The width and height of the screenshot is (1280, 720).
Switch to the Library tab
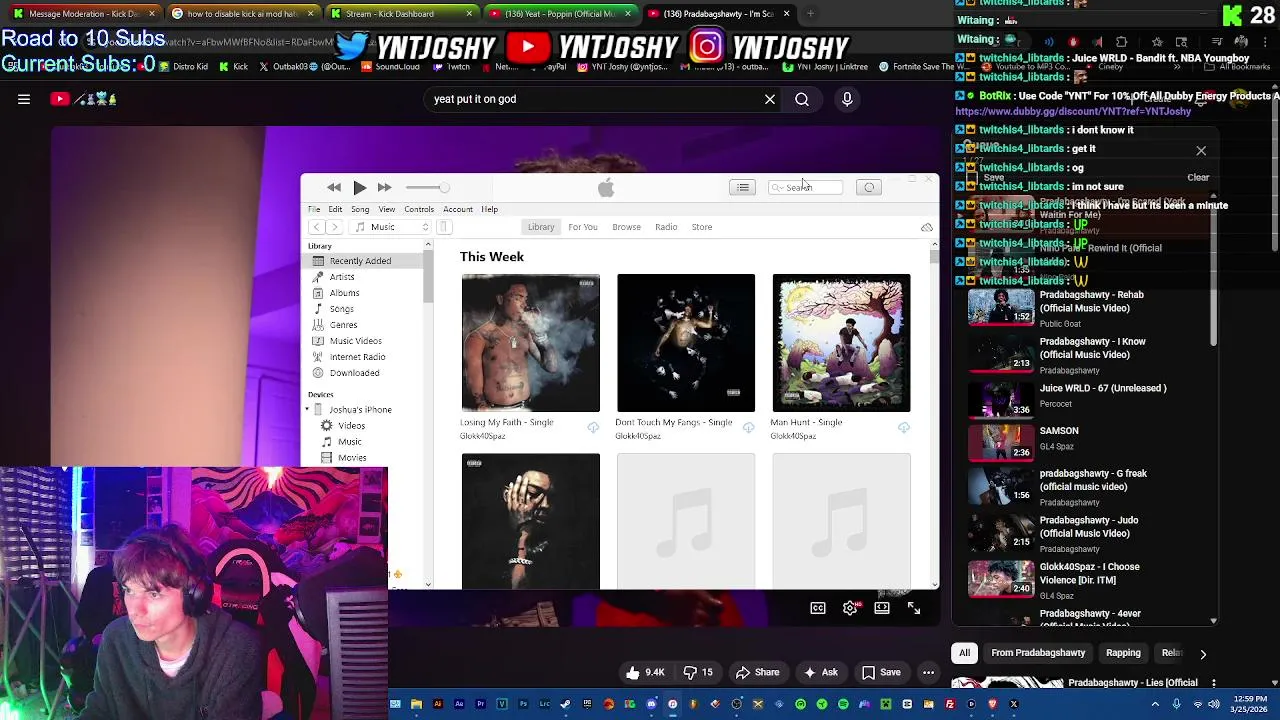541,227
